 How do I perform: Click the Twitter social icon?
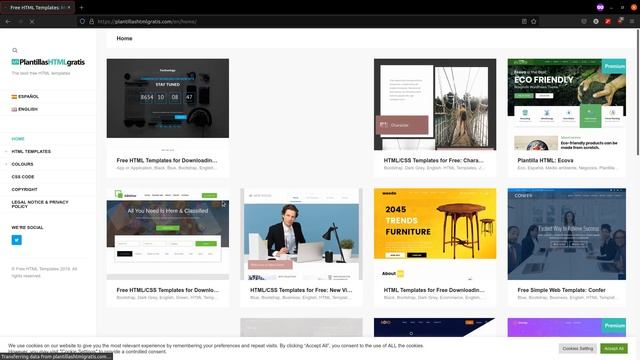(17, 240)
